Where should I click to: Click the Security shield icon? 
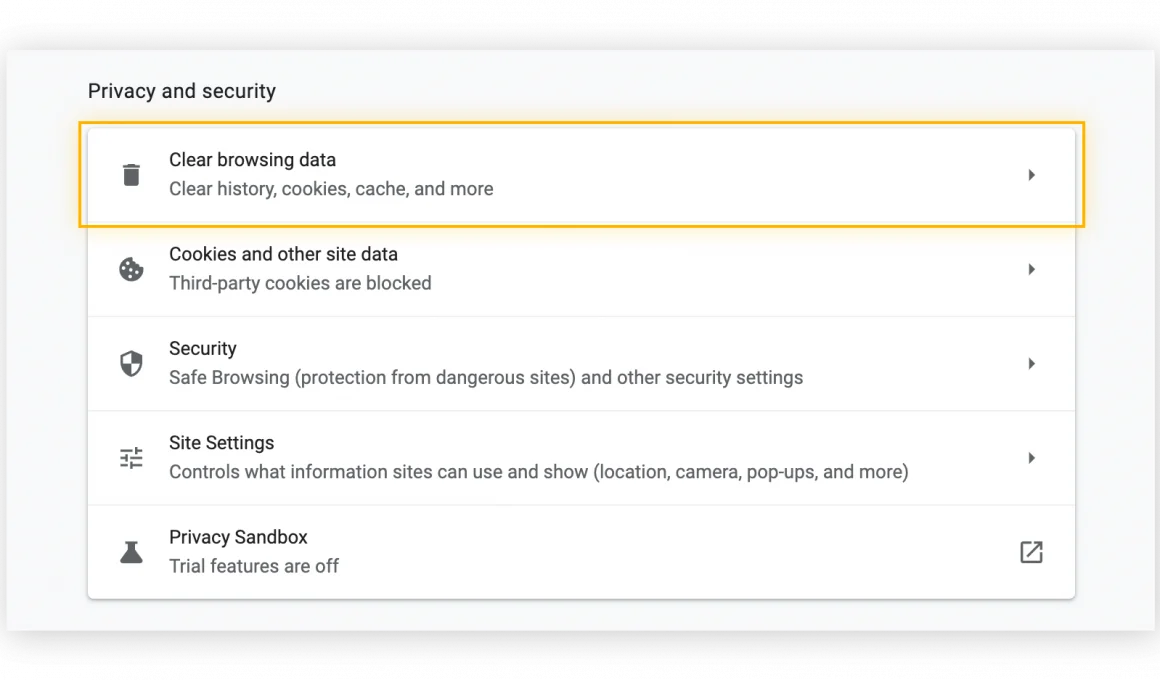[131, 364]
